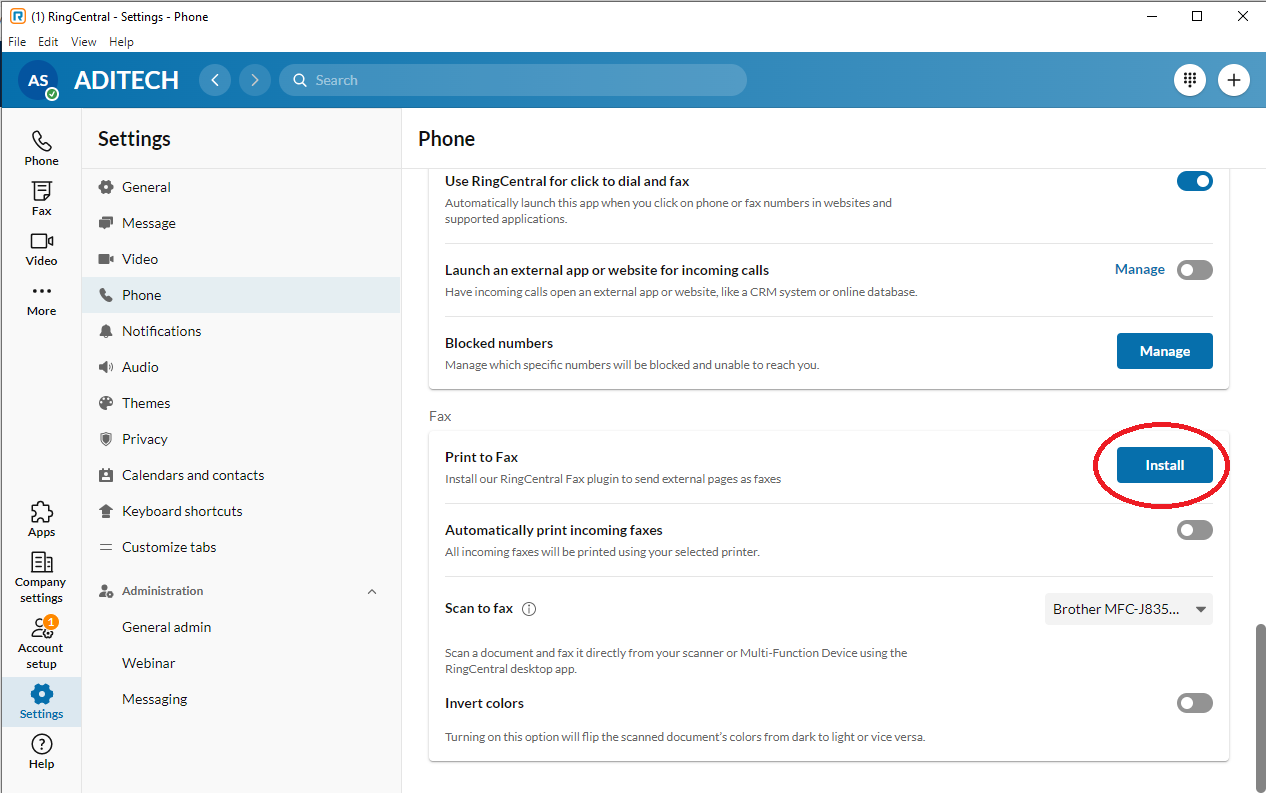
Task: Open the File menu
Action: 17,42
